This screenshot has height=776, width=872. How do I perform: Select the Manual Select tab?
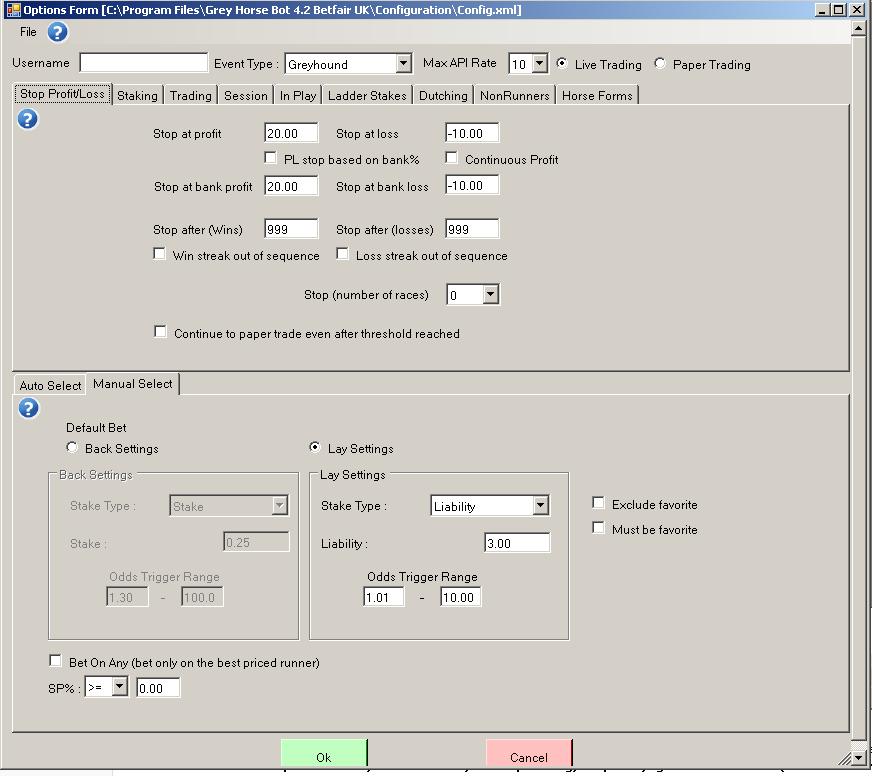point(132,384)
